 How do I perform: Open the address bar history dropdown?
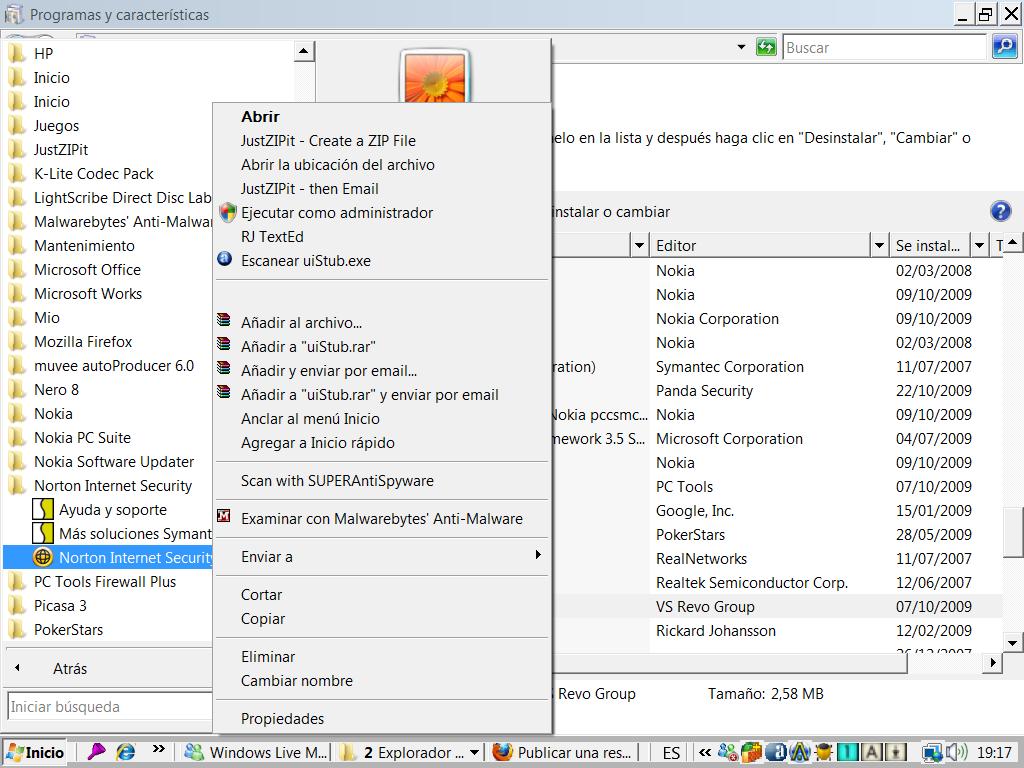point(741,47)
